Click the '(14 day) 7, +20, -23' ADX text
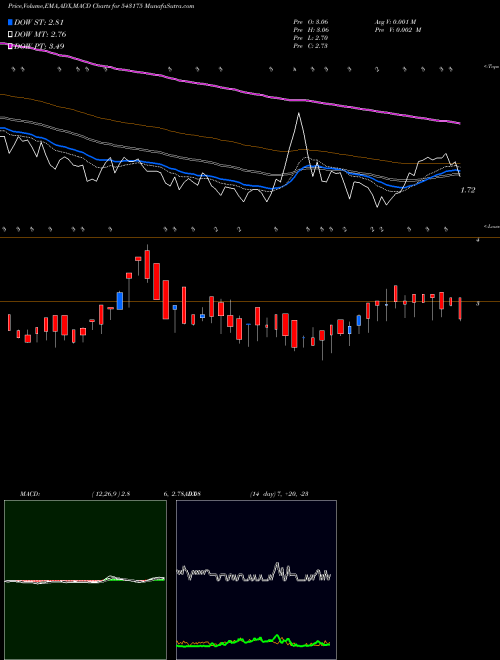The width and height of the screenshot is (500, 660). (x=279, y=494)
